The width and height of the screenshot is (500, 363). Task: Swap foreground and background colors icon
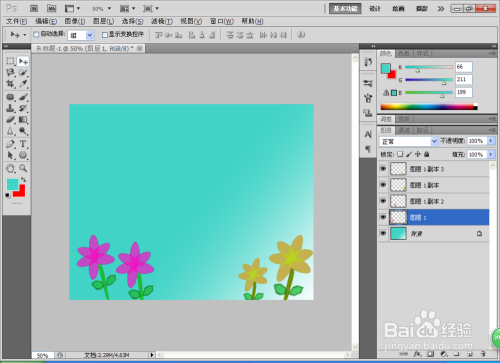point(23,180)
